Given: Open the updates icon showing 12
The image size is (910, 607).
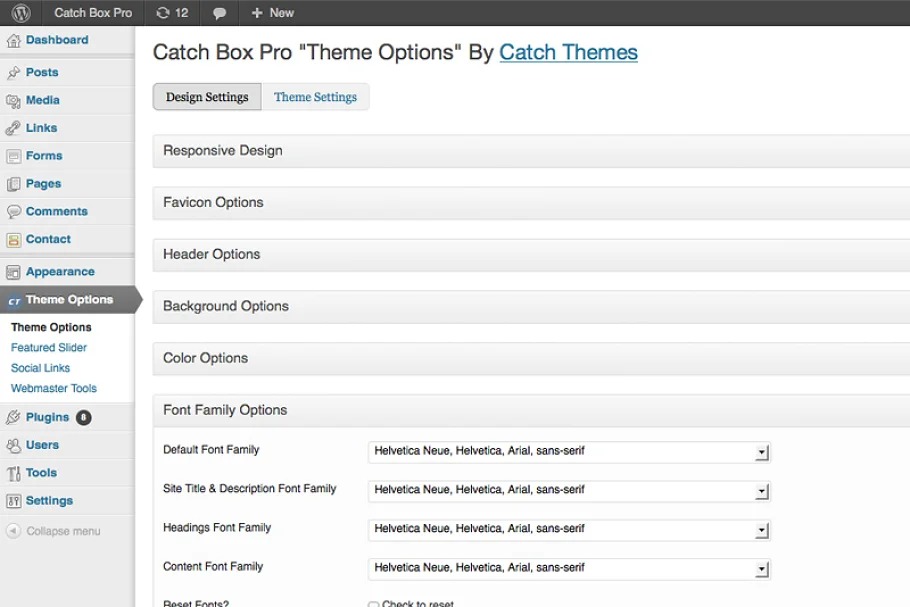Looking at the screenshot, I should pos(164,13).
